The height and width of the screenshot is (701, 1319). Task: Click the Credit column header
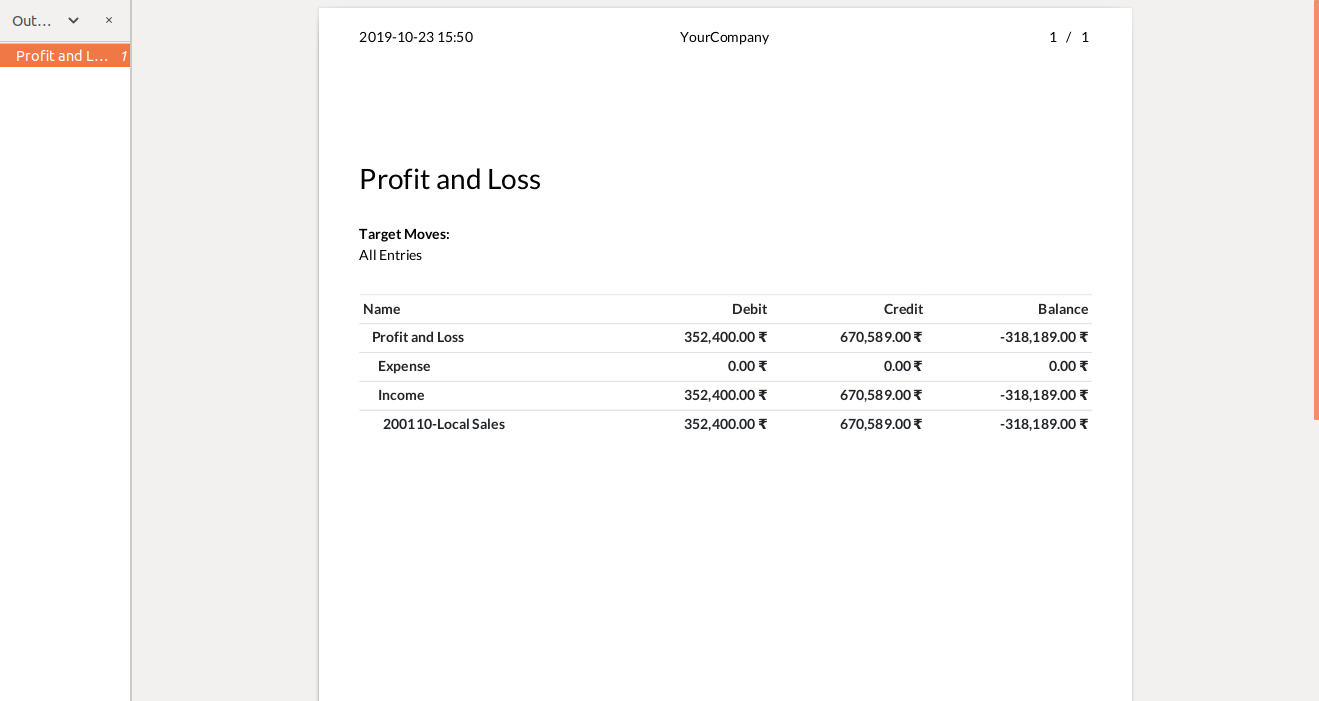coord(903,309)
